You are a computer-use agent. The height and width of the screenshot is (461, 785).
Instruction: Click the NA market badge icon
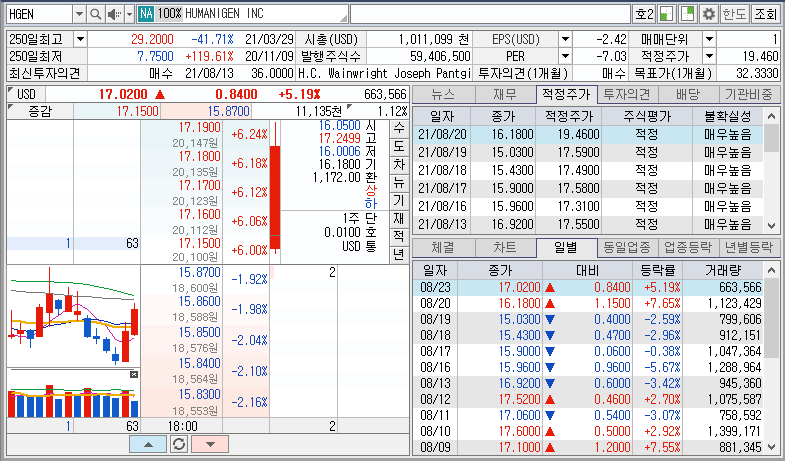pos(146,14)
